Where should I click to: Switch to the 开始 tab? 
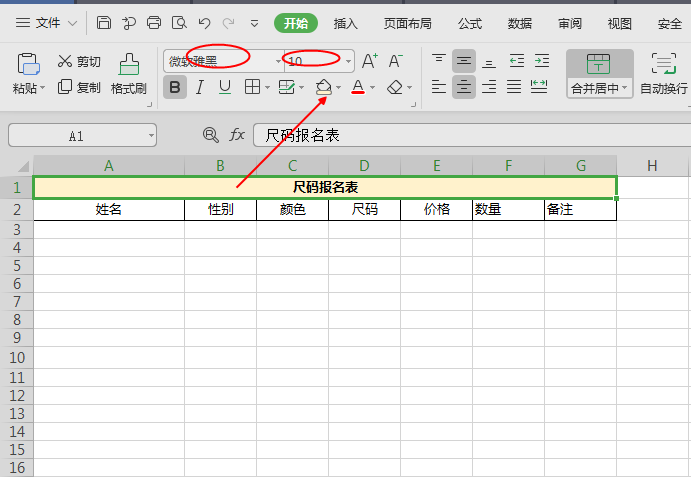(296, 23)
